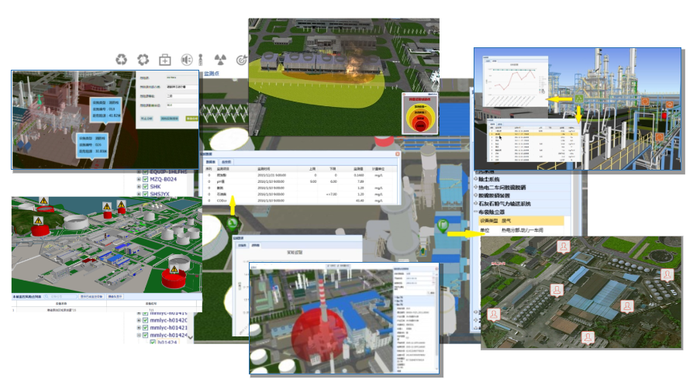Switch to second tab in monitoring data window
The image size is (700, 386).
tap(226, 162)
